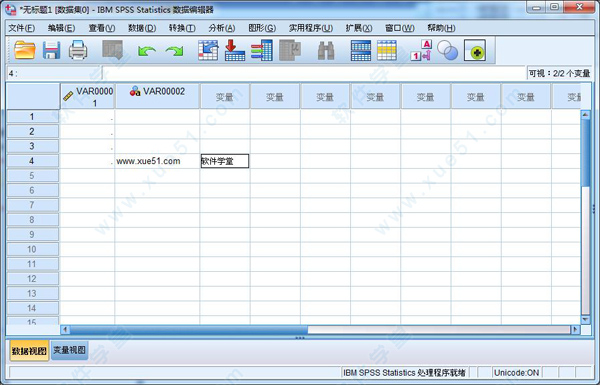Click the cell editor bar beside 4:

click(x=314, y=73)
